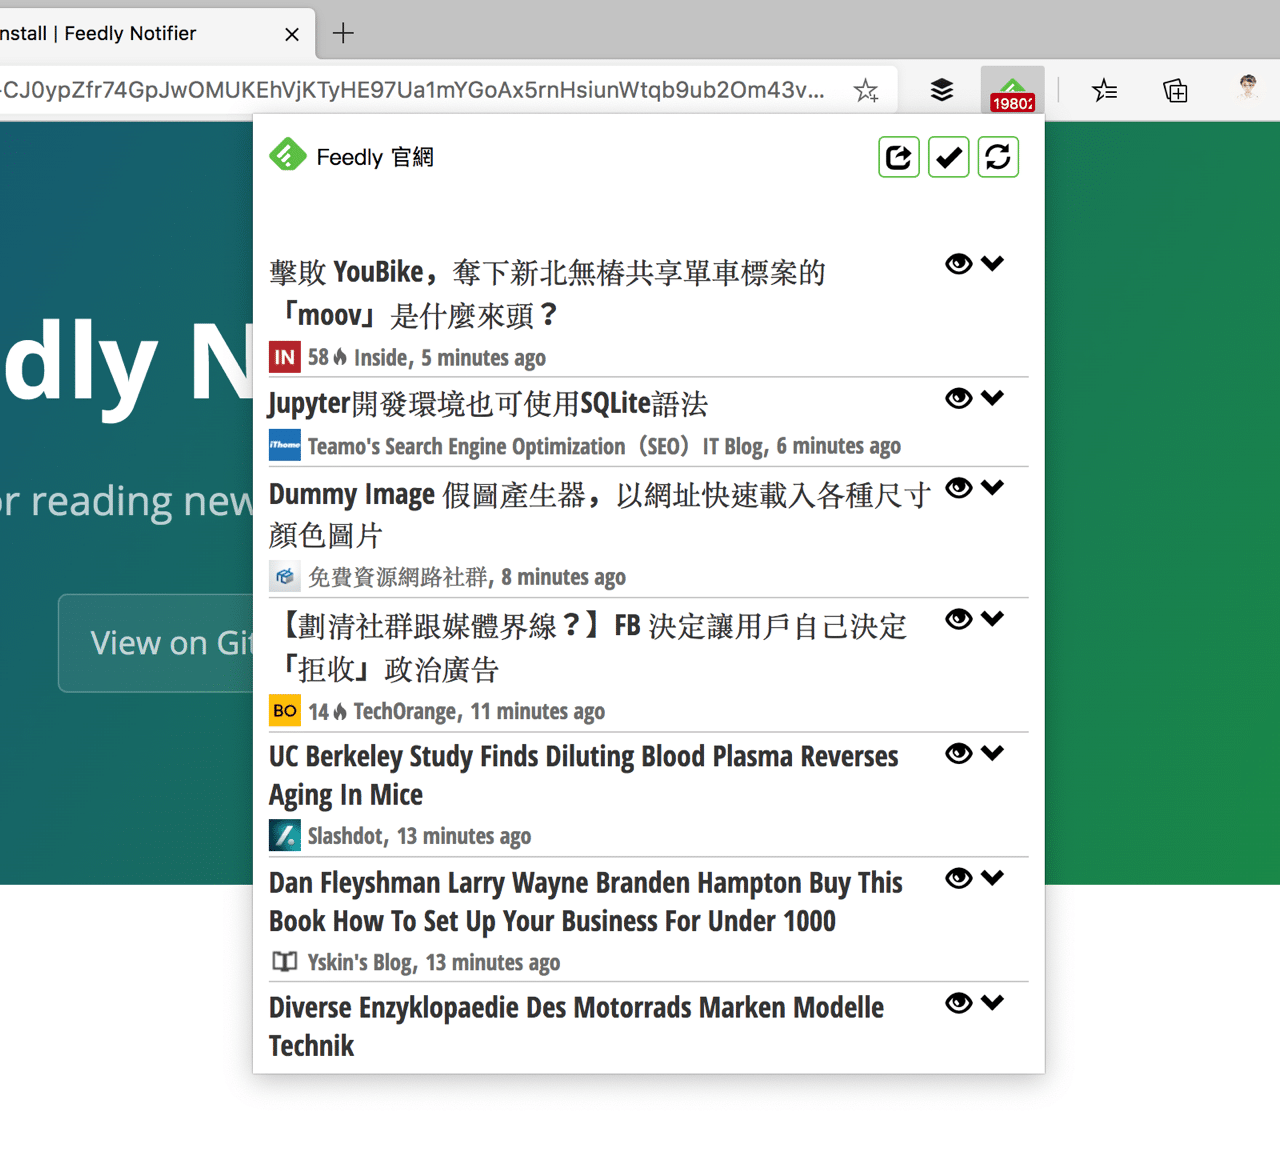Mark UC Berkeley article as read eye icon
1280x1152 pixels.
(959, 753)
